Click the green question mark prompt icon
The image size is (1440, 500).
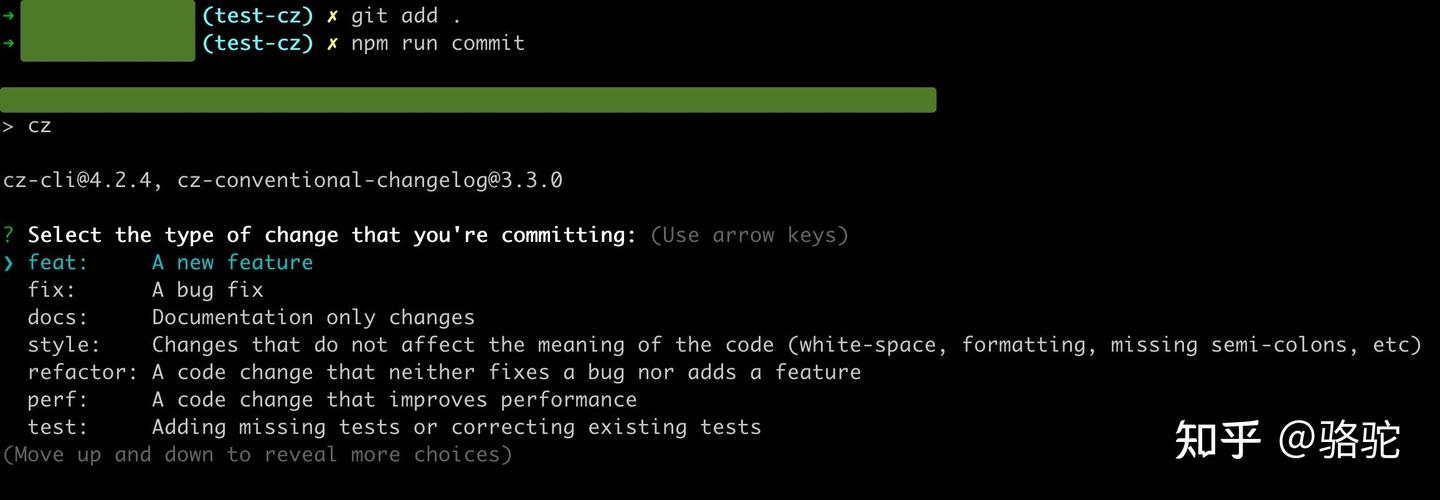pyautogui.click(x=9, y=235)
